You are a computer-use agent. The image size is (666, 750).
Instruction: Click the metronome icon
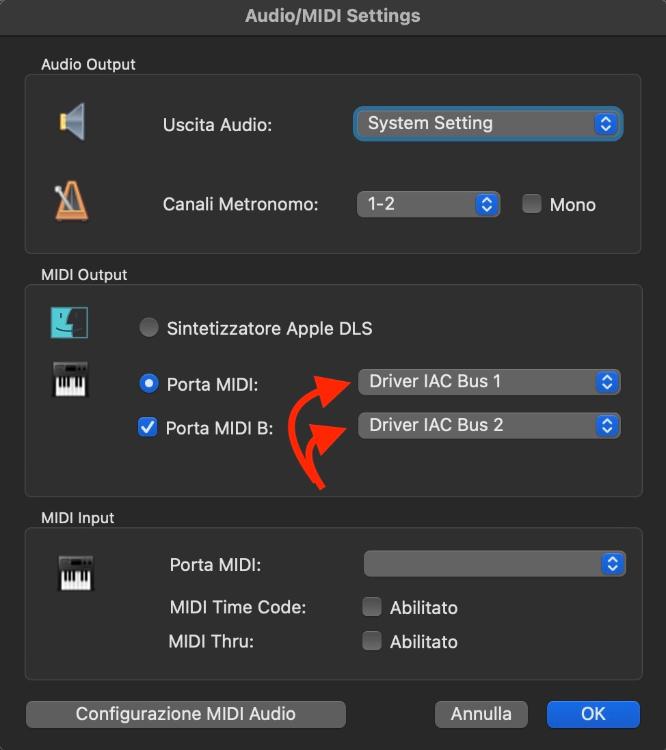pos(71,201)
